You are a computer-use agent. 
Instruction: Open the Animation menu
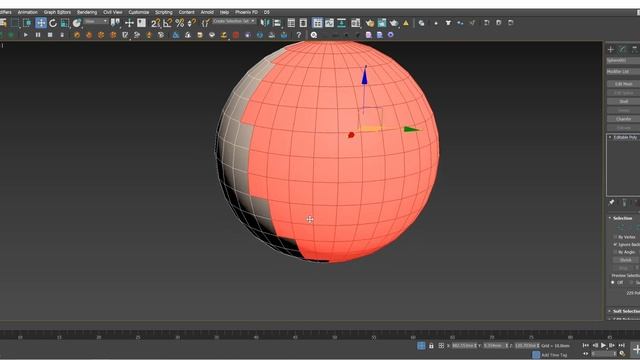click(27, 12)
